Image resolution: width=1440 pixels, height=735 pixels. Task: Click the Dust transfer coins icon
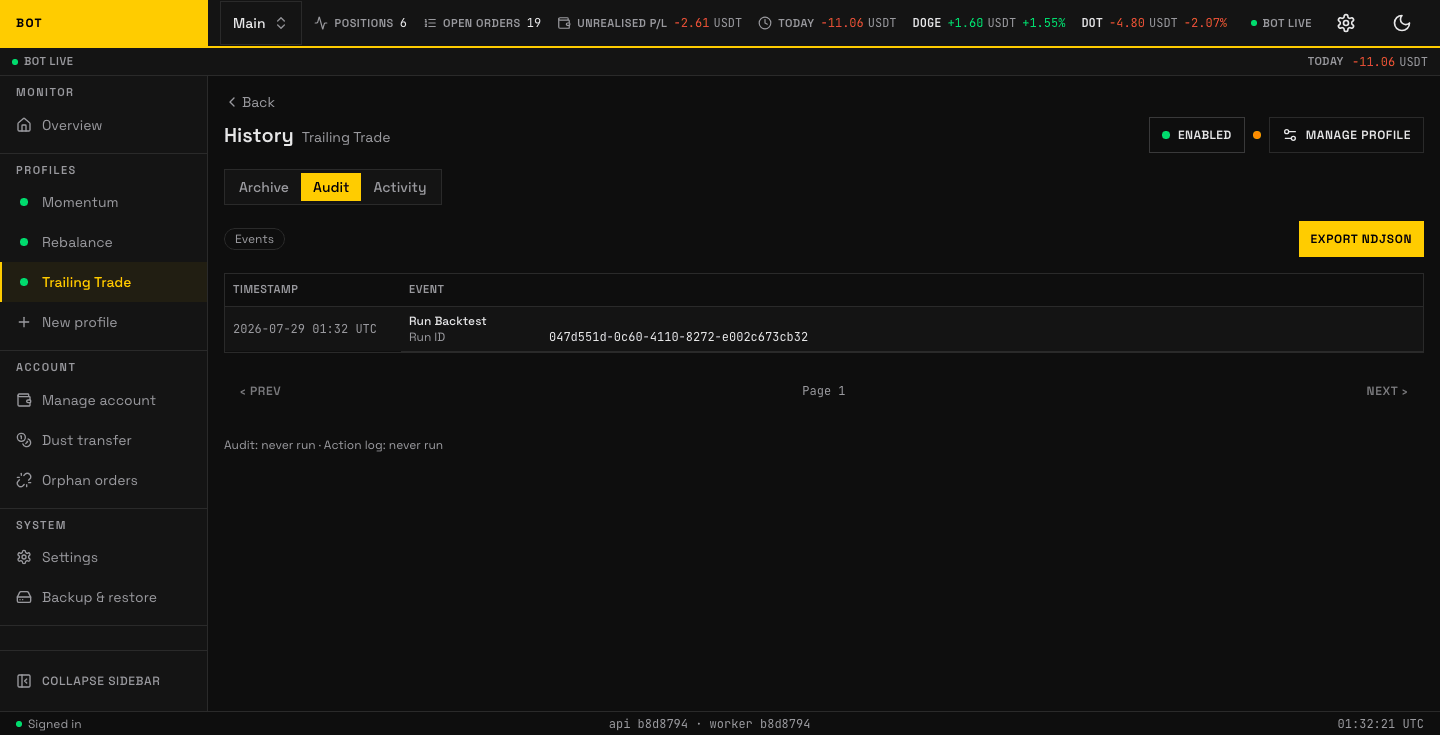coord(25,440)
